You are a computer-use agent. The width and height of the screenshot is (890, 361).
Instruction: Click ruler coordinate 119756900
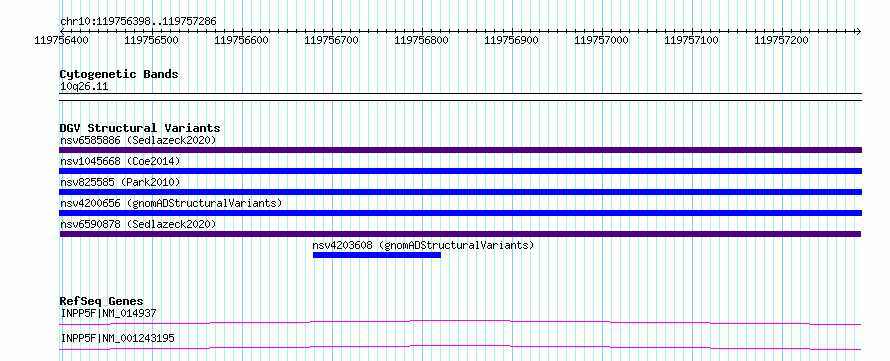coord(511,40)
